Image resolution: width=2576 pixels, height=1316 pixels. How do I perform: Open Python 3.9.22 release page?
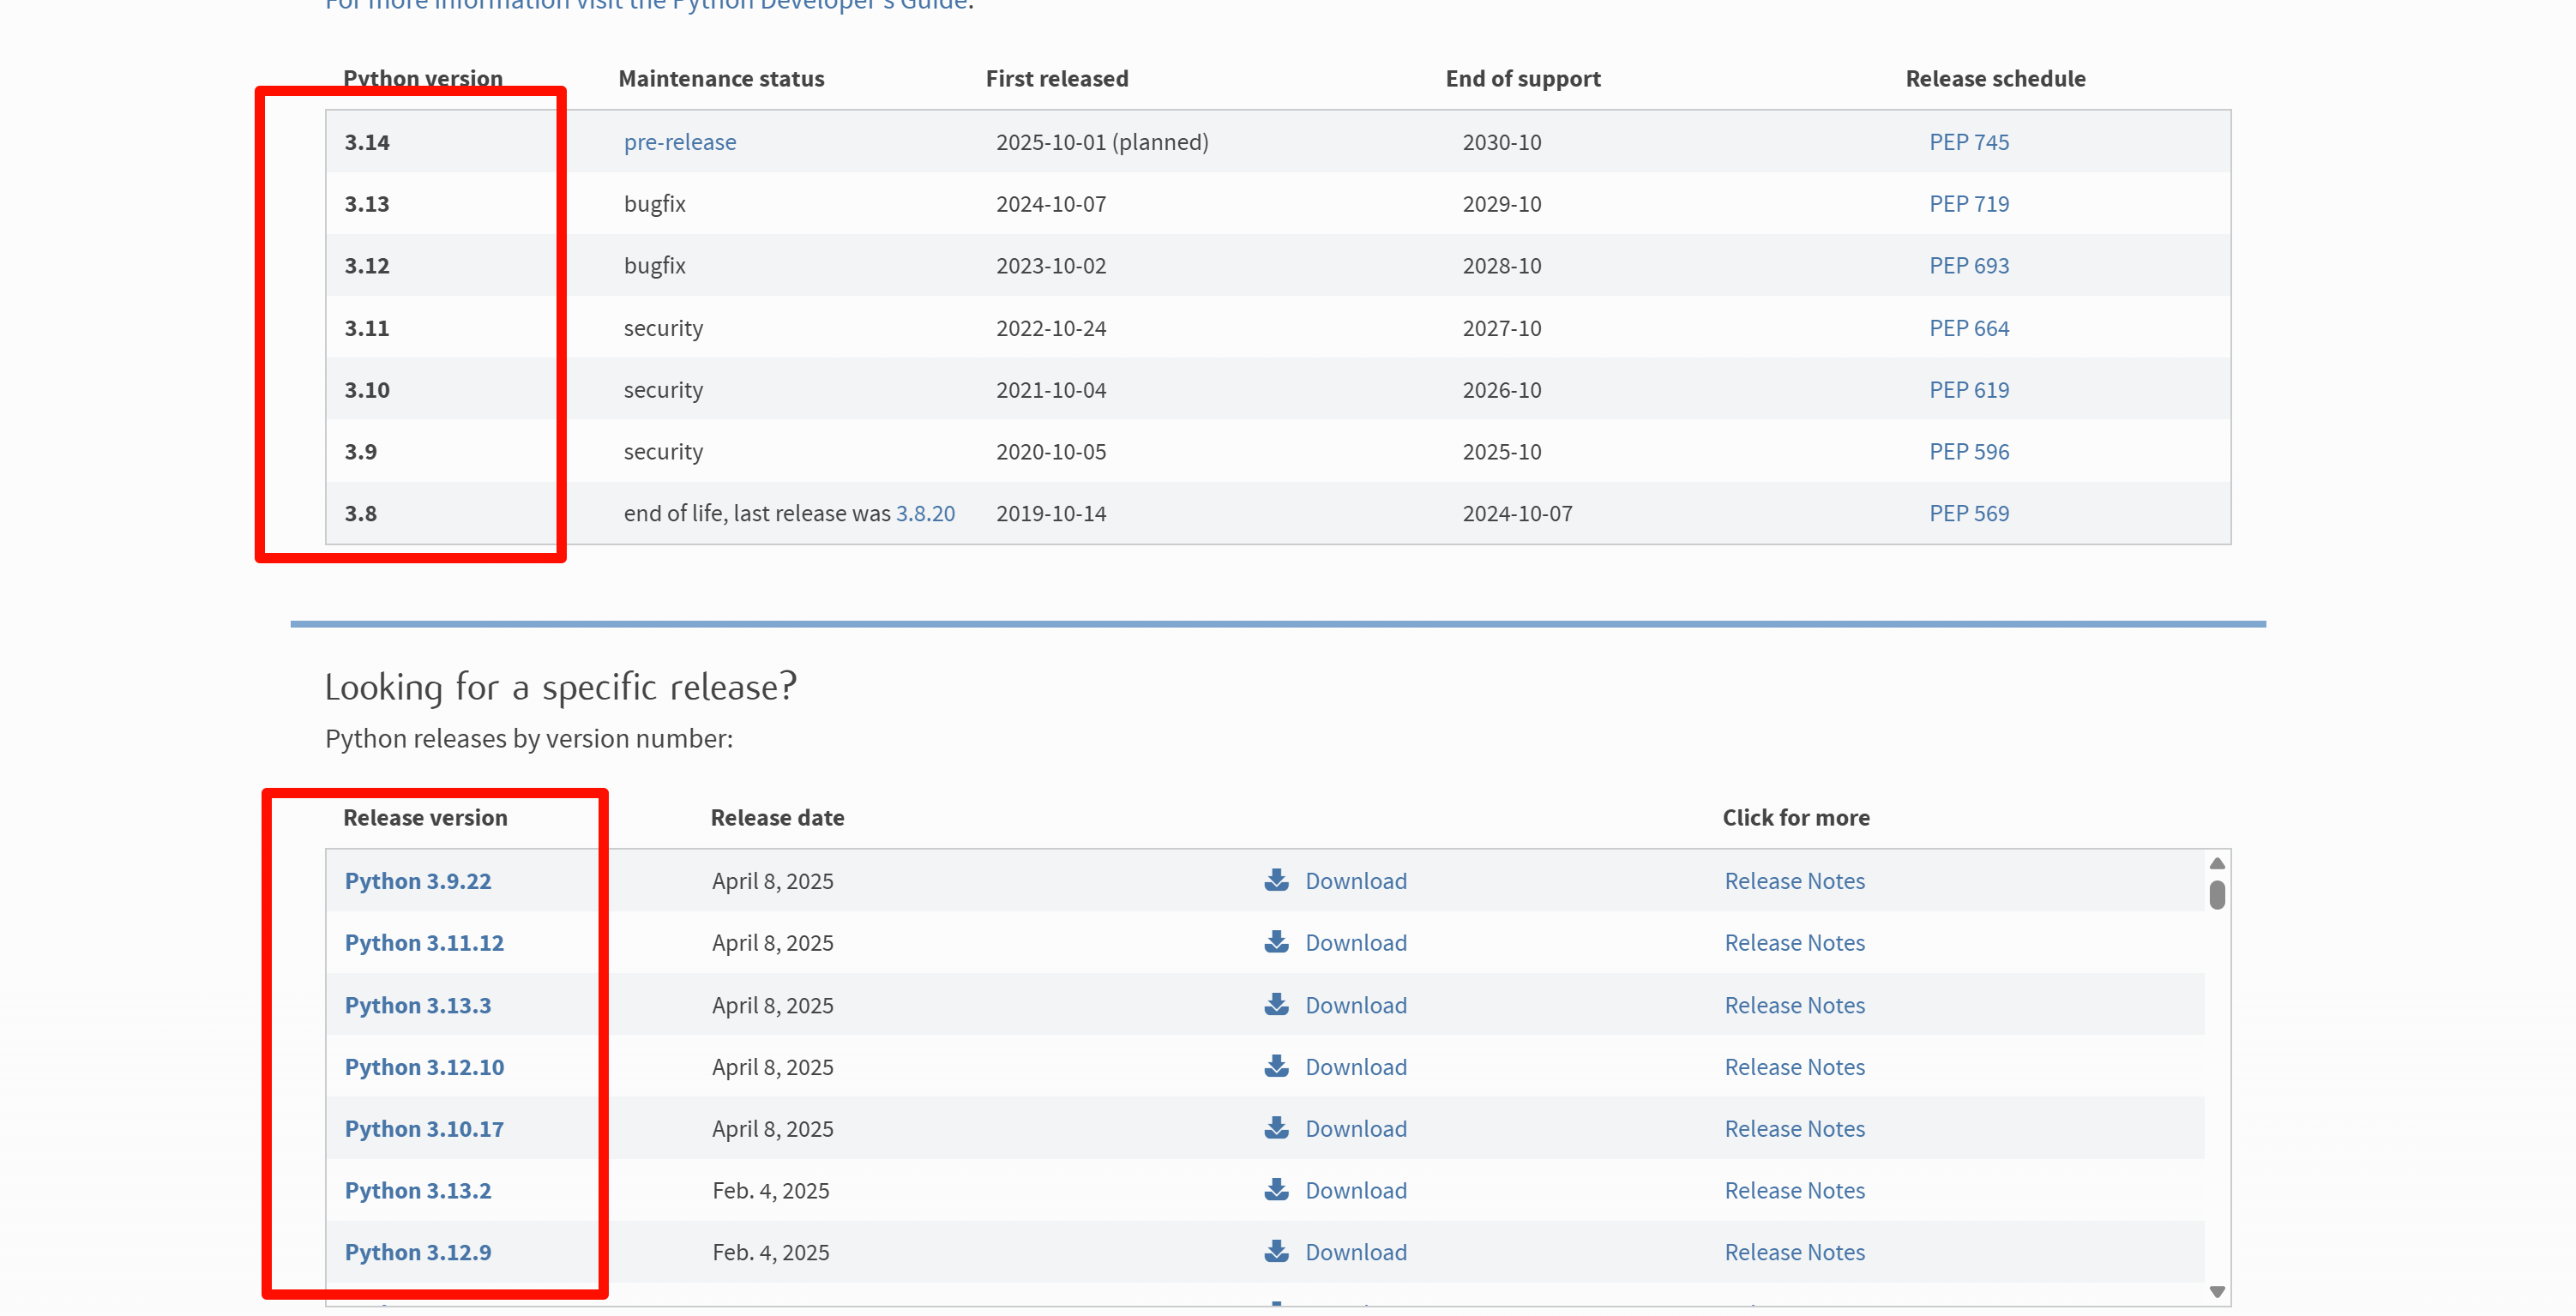pos(417,881)
